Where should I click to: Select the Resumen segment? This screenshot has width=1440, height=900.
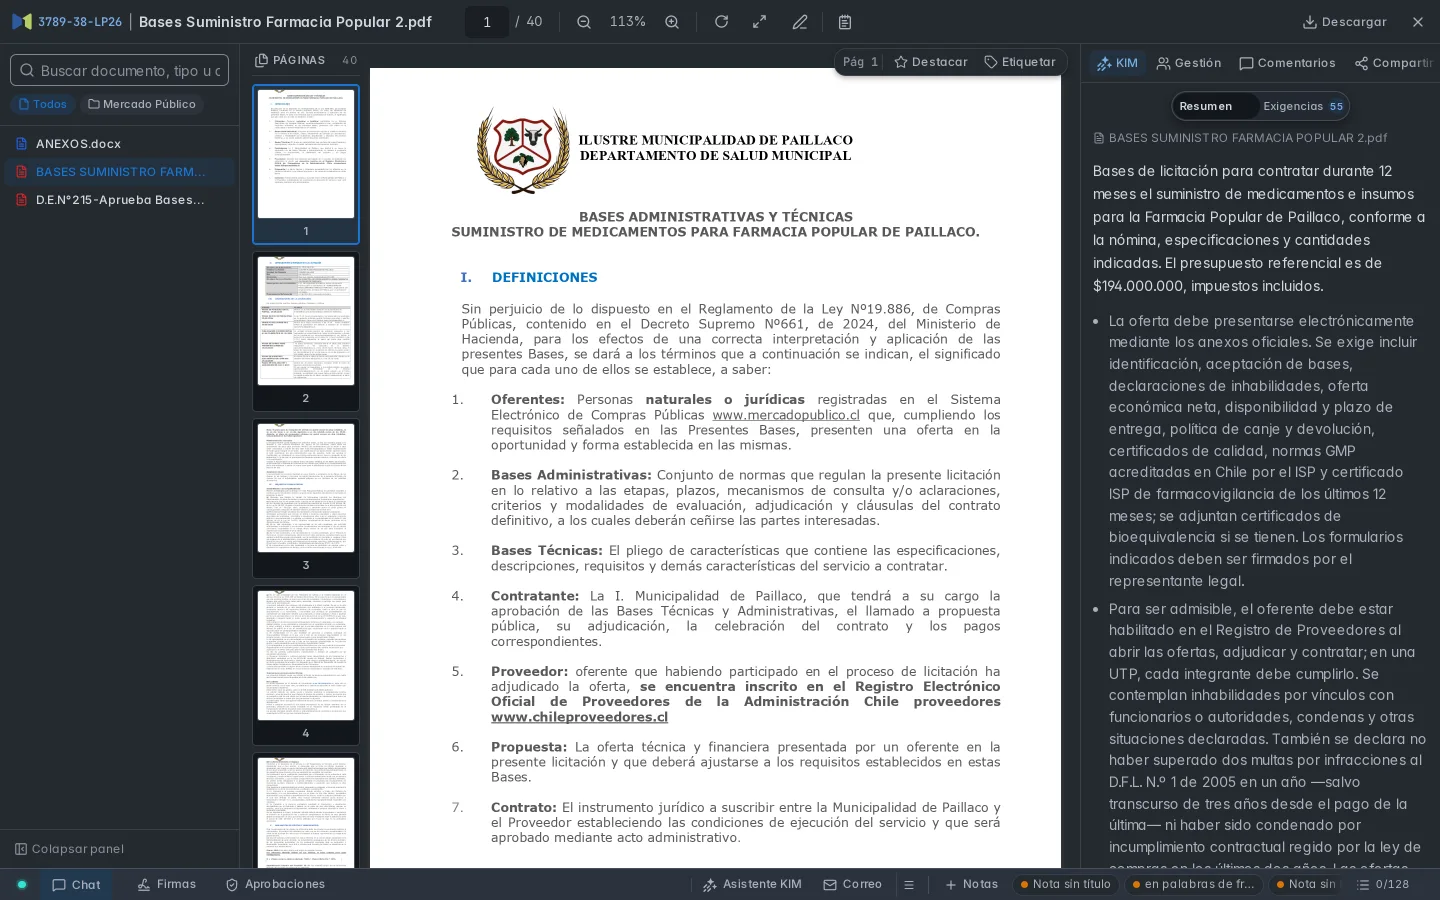1206,106
